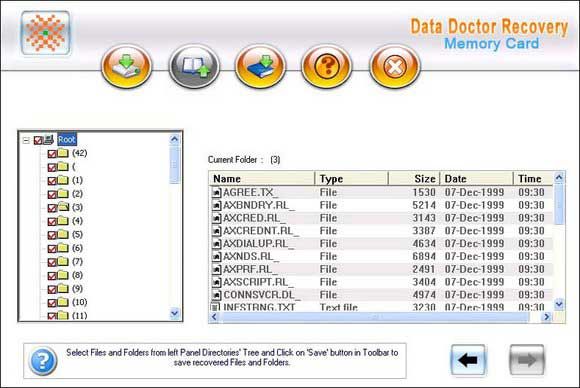Screen dimensions: 580x388
Task: Click file icon beside AXCRED.RL_
Action: (x=216, y=218)
